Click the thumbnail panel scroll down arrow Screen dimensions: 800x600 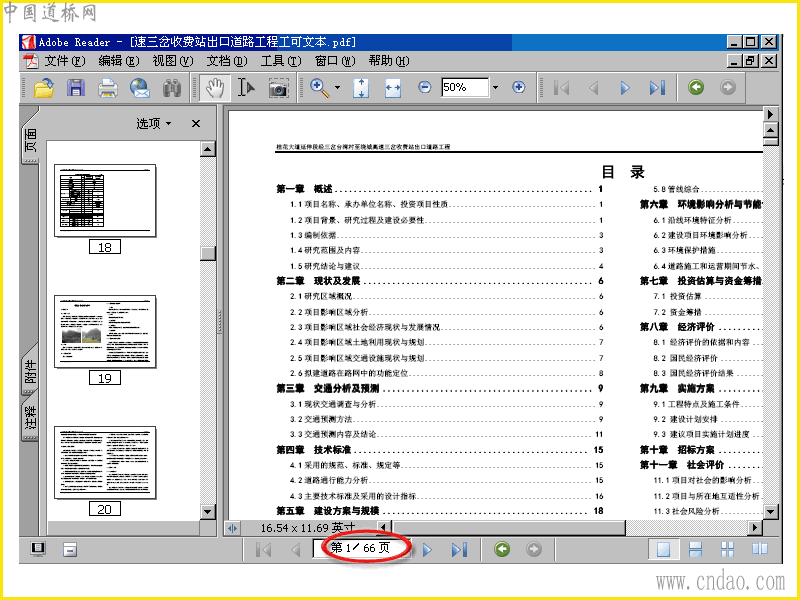click(x=208, y=511)
